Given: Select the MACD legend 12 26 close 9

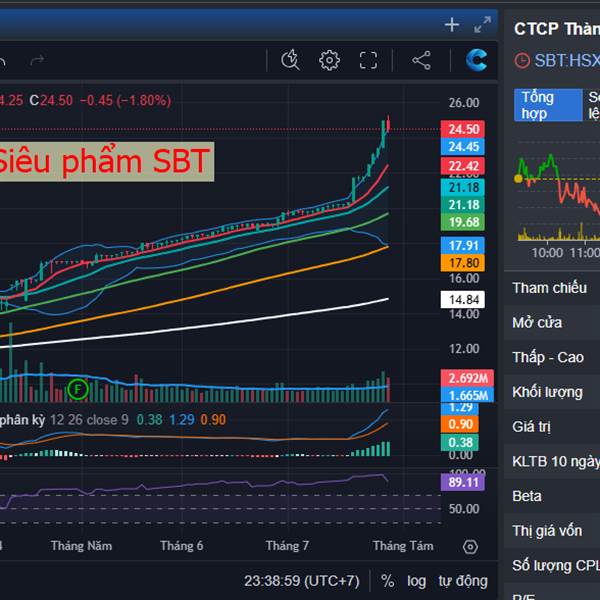Looking at the screenshot, I should point(89,420).
